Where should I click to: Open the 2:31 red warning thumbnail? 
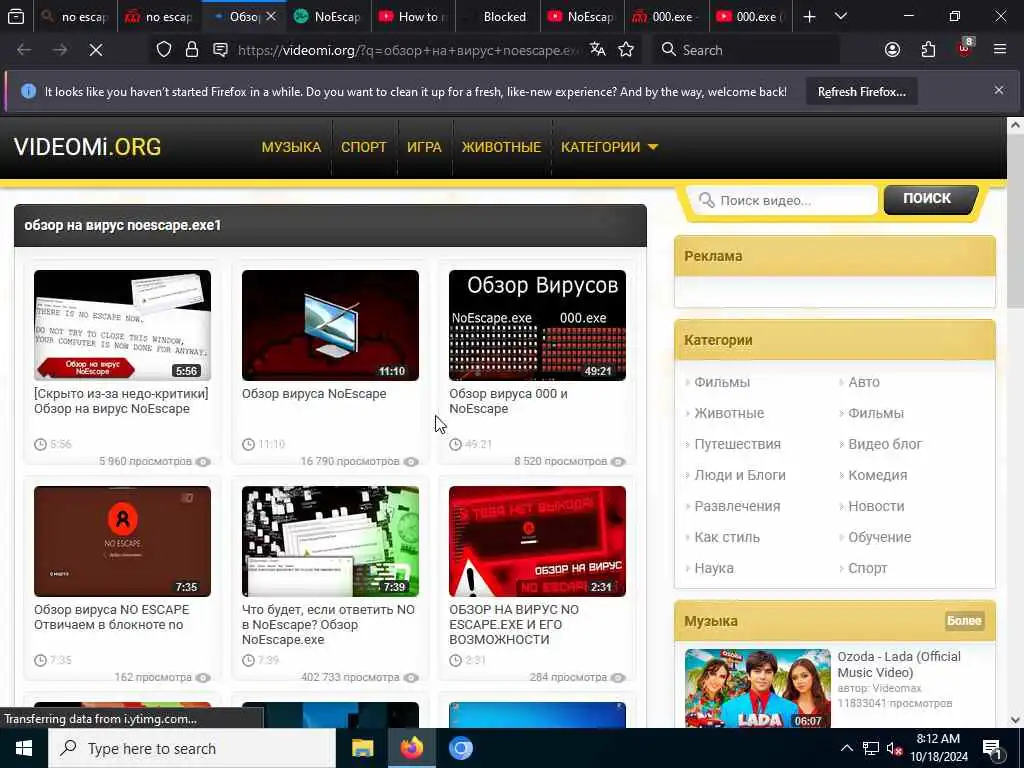click(537, 541)
